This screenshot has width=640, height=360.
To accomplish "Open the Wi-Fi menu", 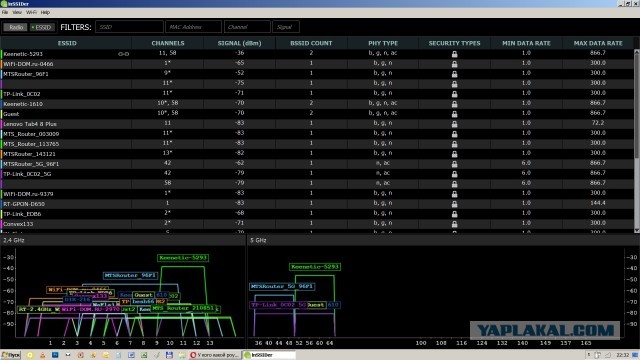I will click(x=31, y=12).
